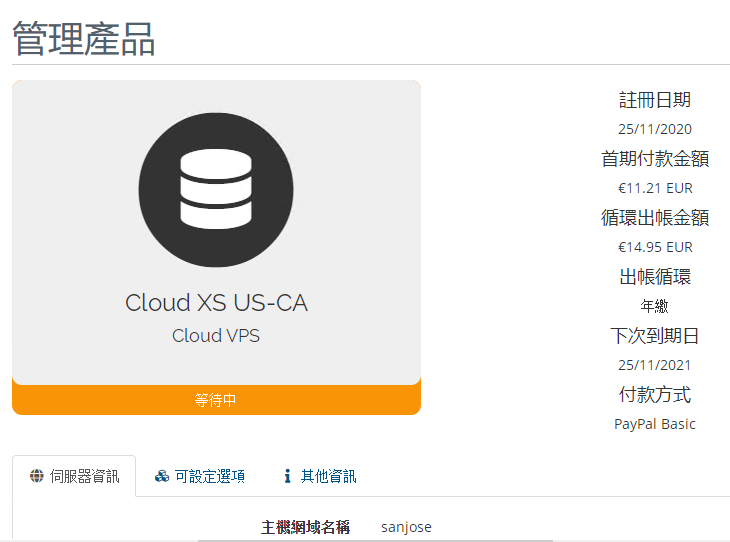
Task: Click the sanjose hostname value
Action: click(x=406, y=527)
